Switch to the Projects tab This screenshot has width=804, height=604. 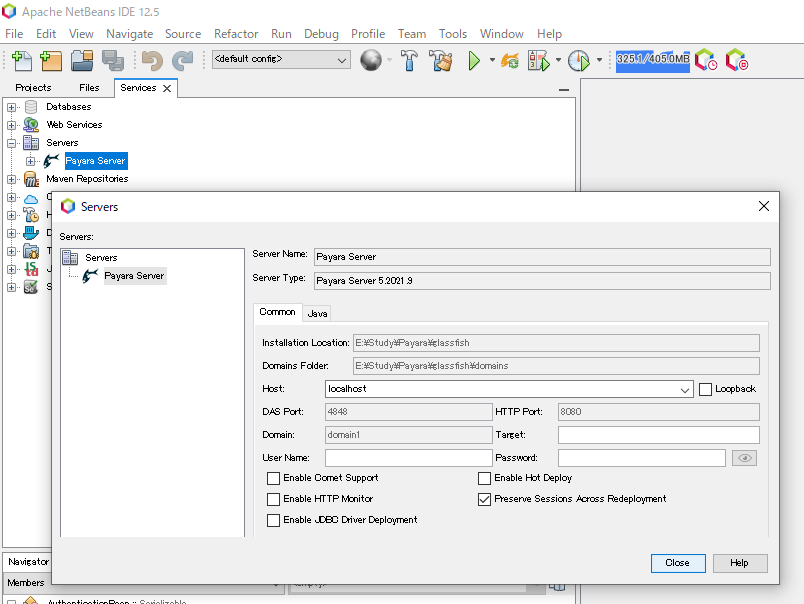(x=33, y=88)
